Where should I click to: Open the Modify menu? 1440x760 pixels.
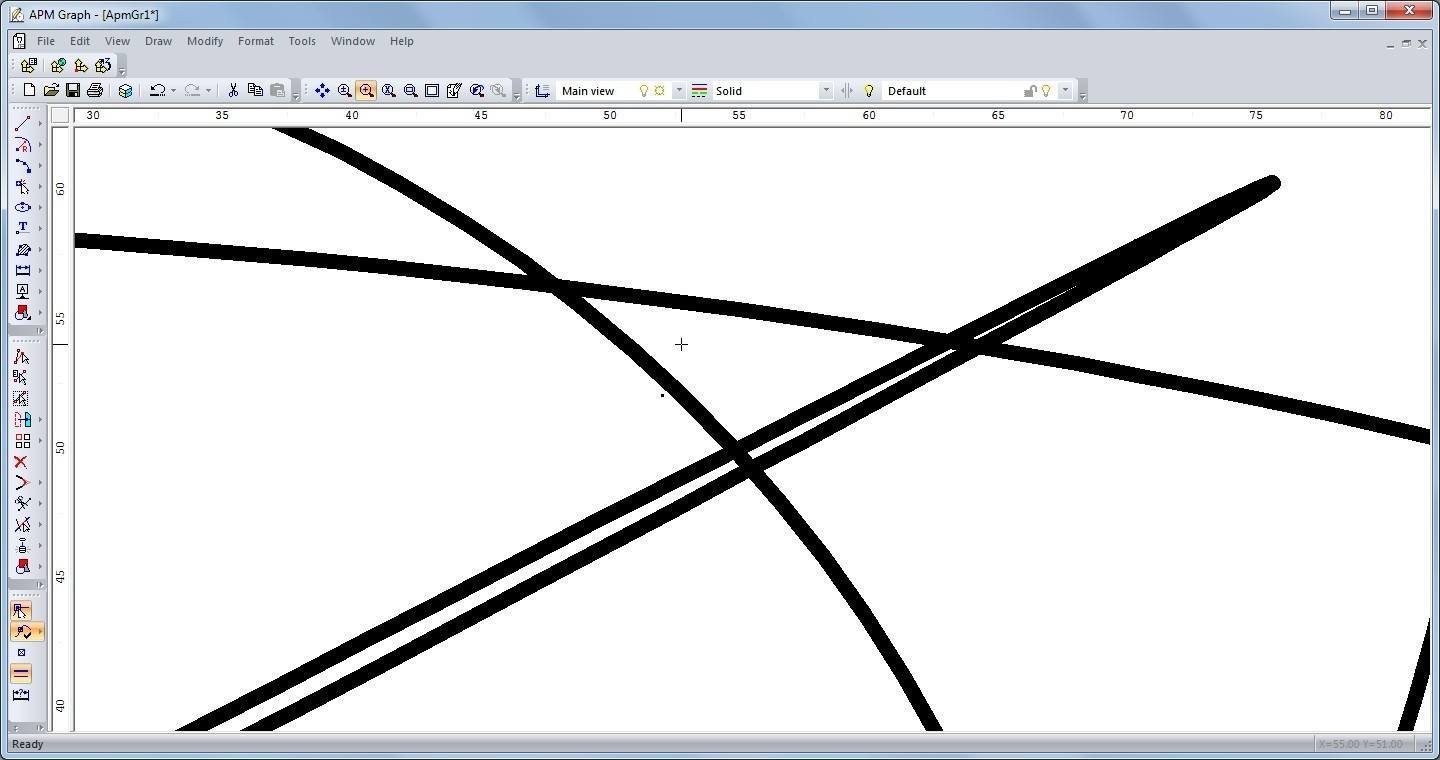pyautogui.click(x=205, y=41)
